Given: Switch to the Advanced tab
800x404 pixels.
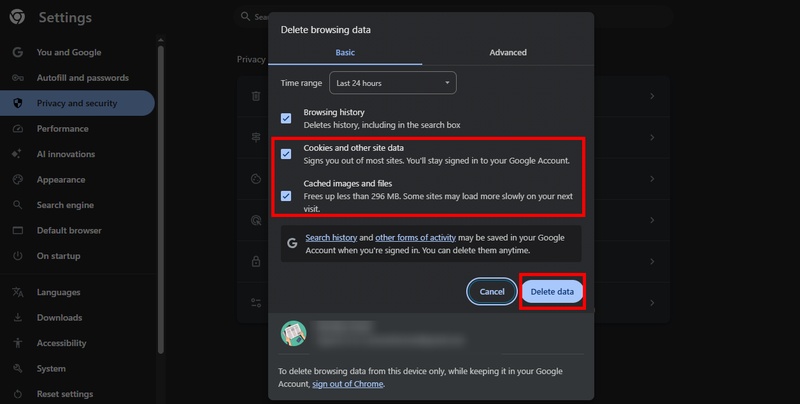Looking at the screenshot, I should [x=508, y=53].
